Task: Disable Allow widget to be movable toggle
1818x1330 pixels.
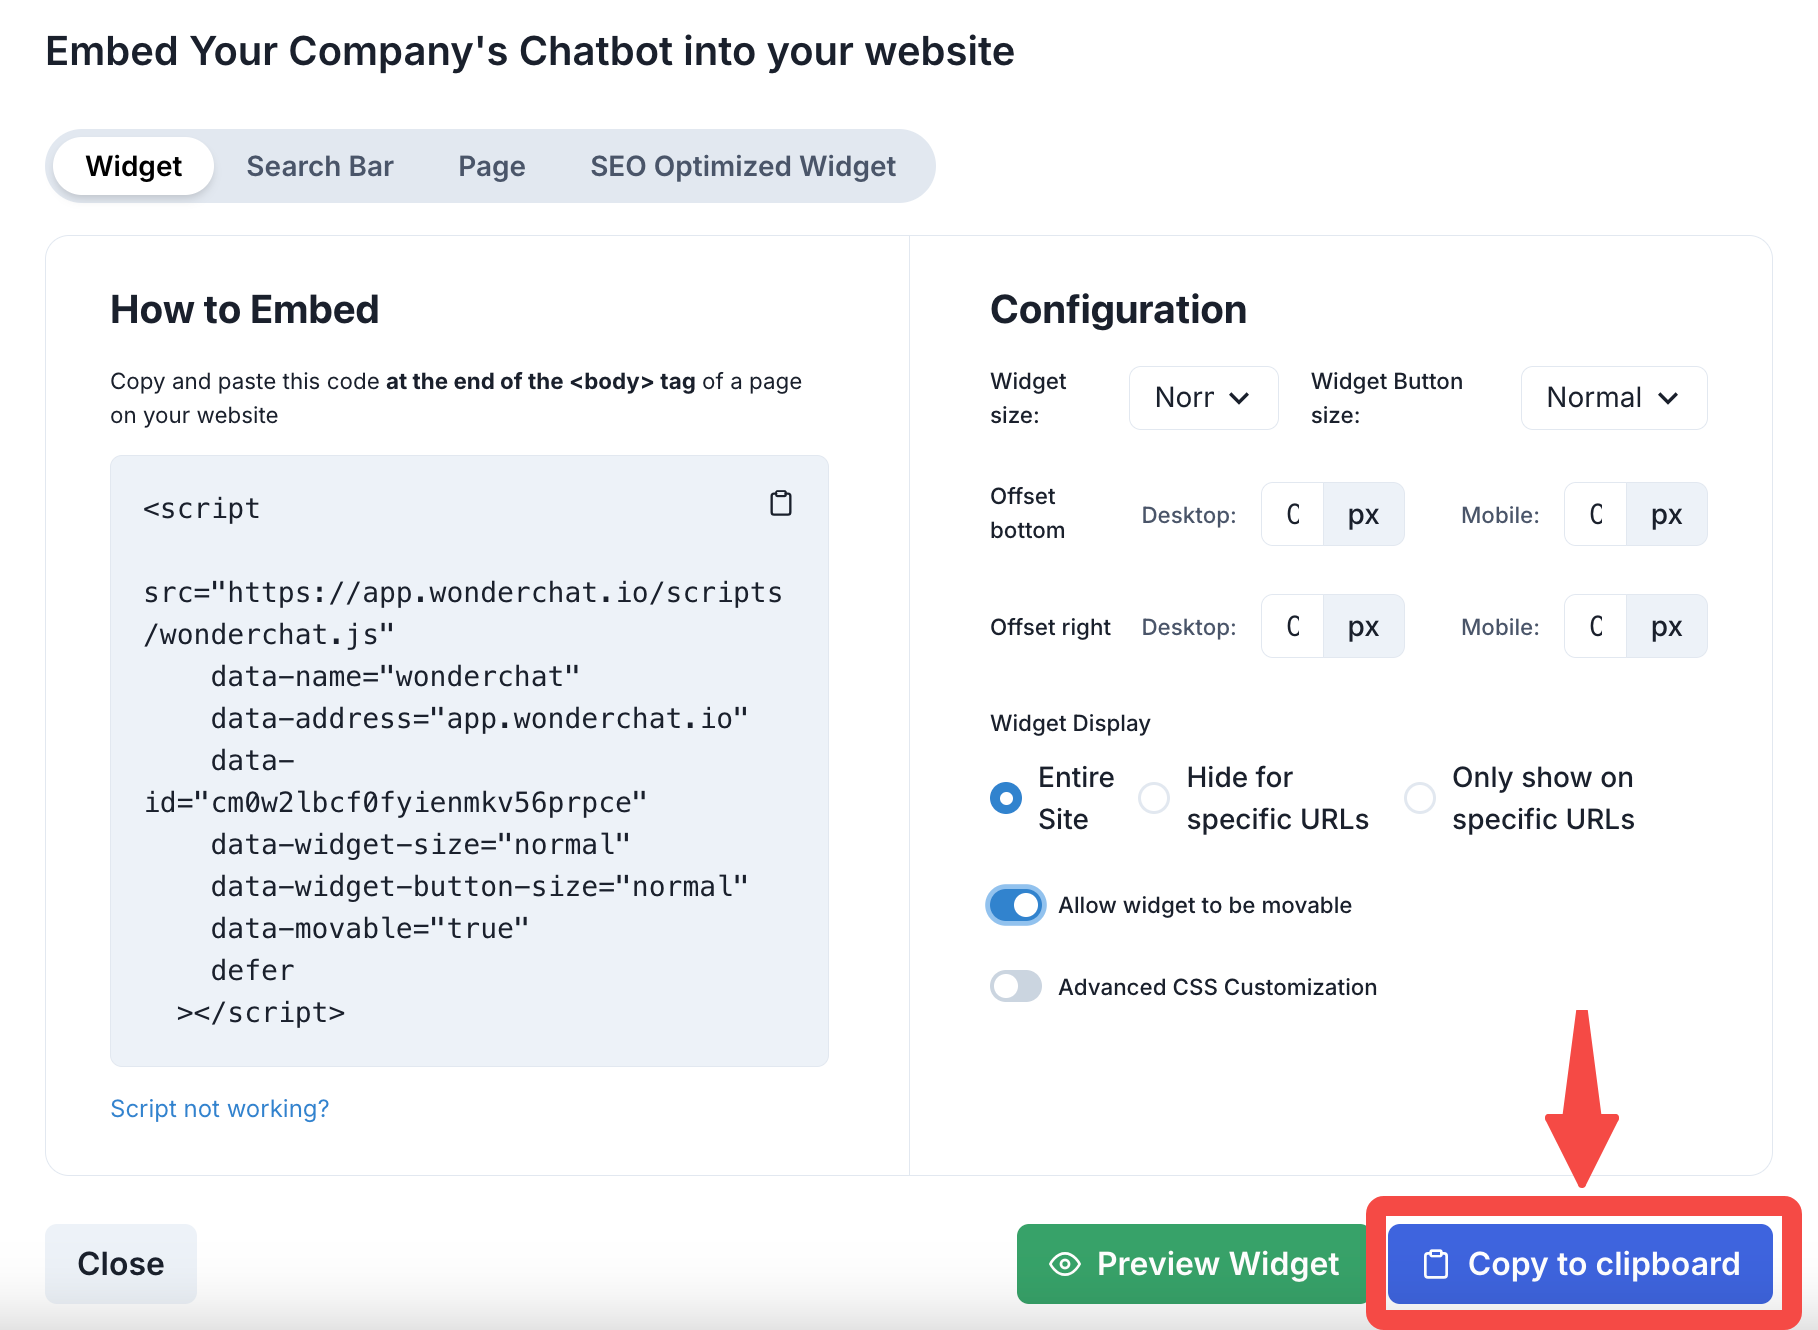Action: click(x=1016, y=905)
